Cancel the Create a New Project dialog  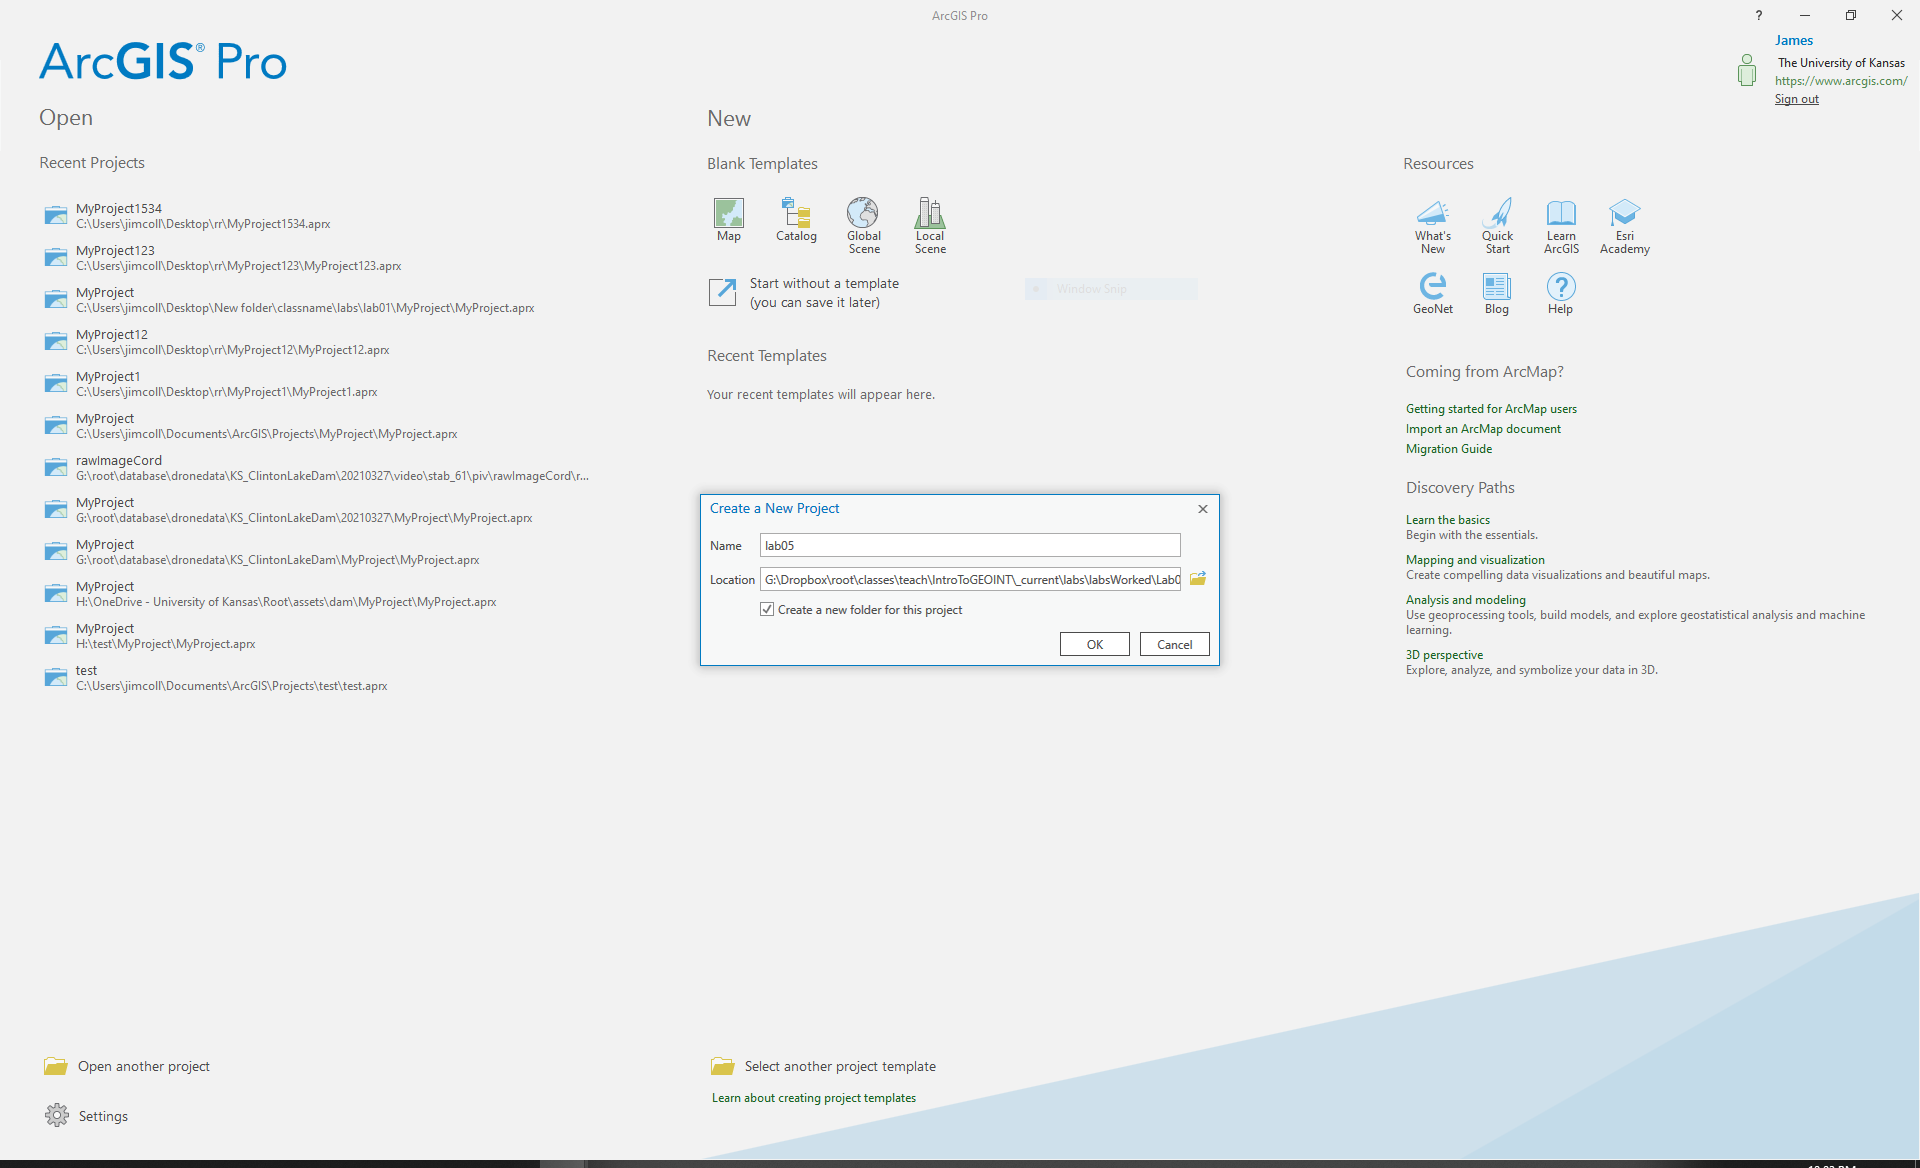[x=1175, y=644]
